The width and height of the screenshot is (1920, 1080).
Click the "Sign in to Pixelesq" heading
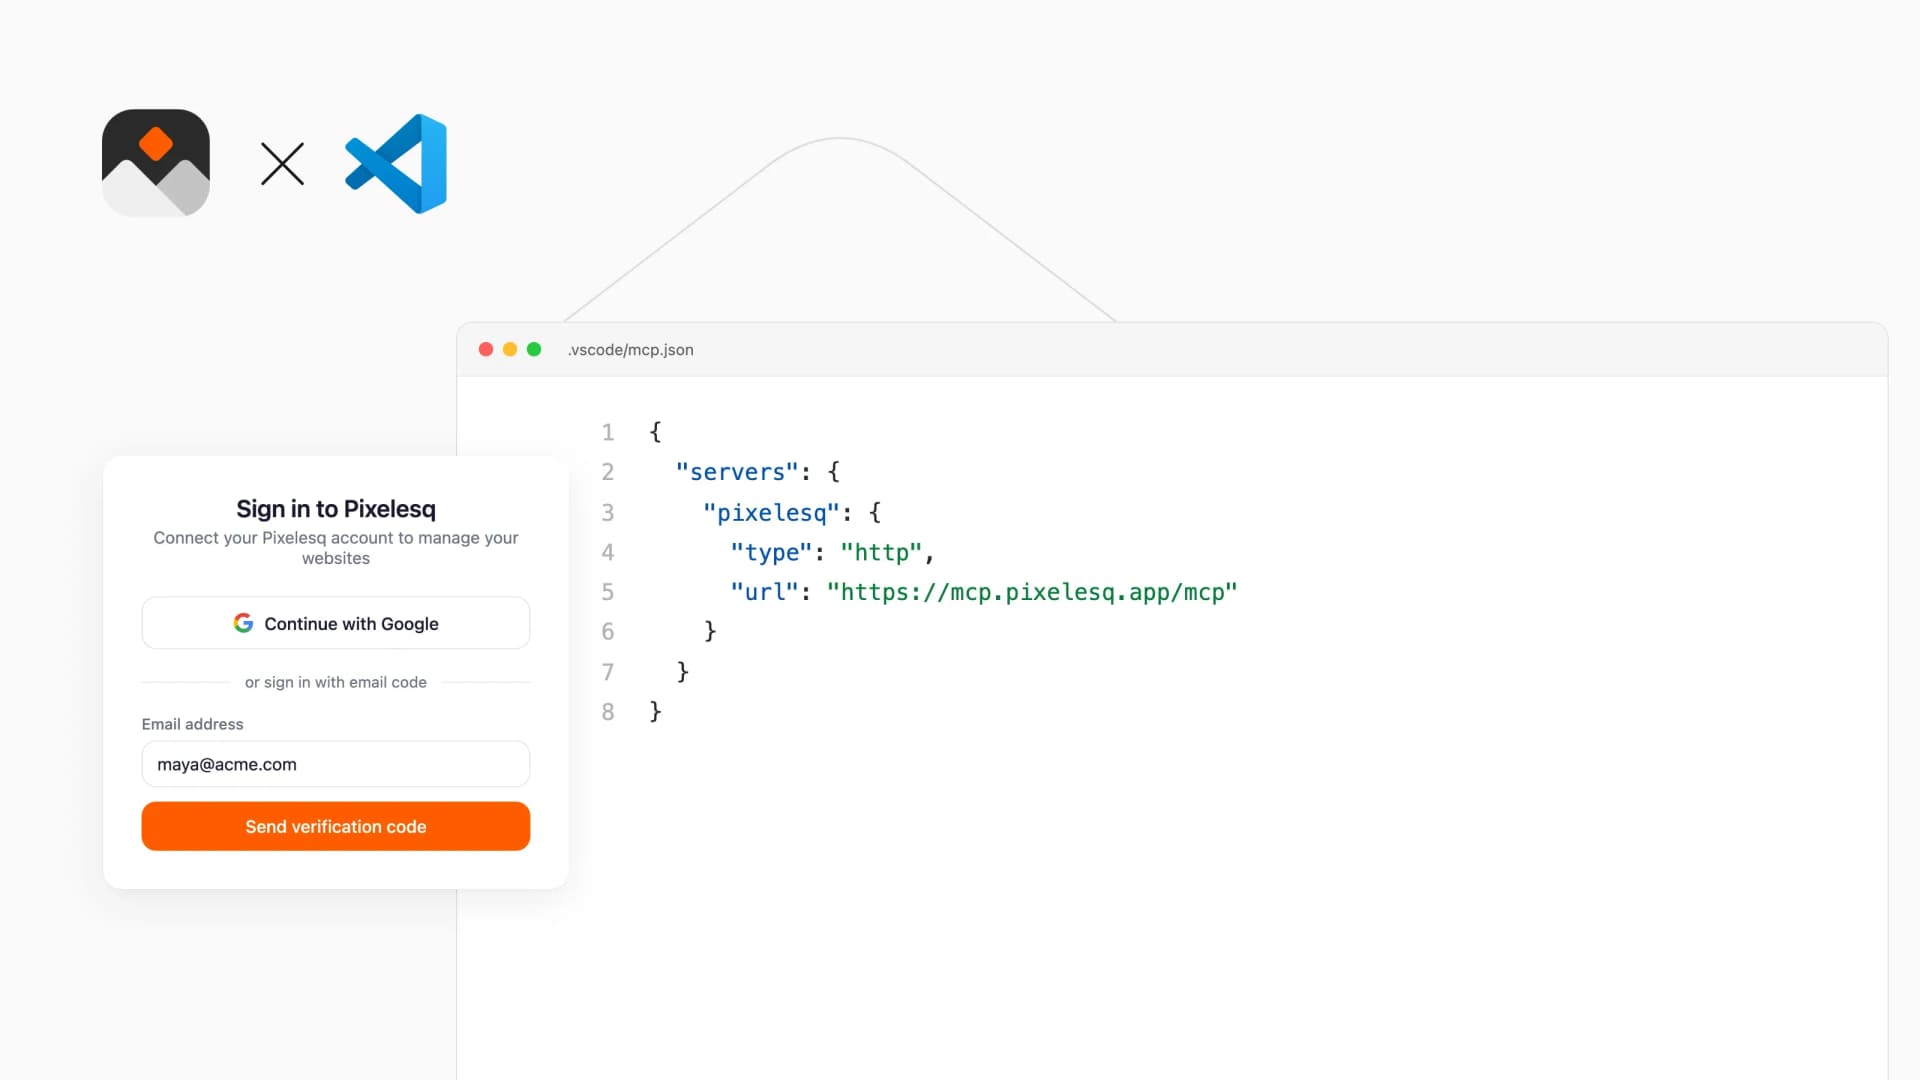[336, 509]
